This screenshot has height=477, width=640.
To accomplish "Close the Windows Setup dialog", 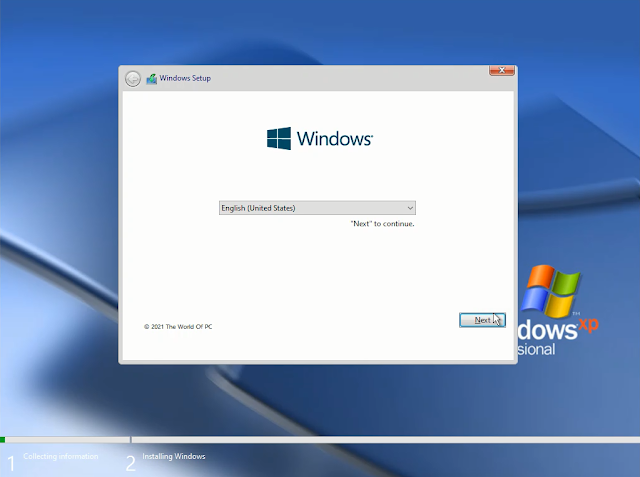I will pos(502,70).
